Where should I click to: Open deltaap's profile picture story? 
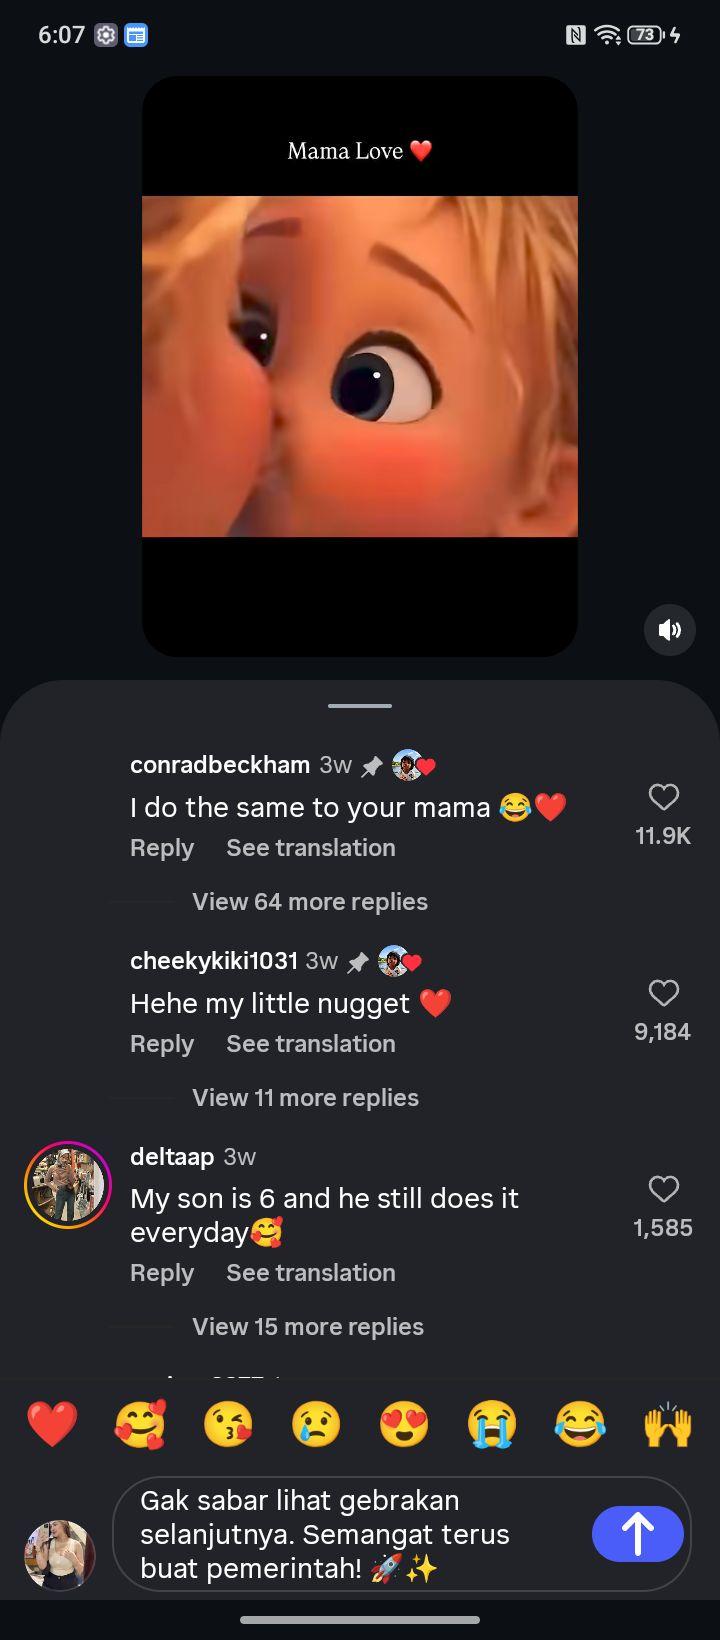coord(68,1185)
